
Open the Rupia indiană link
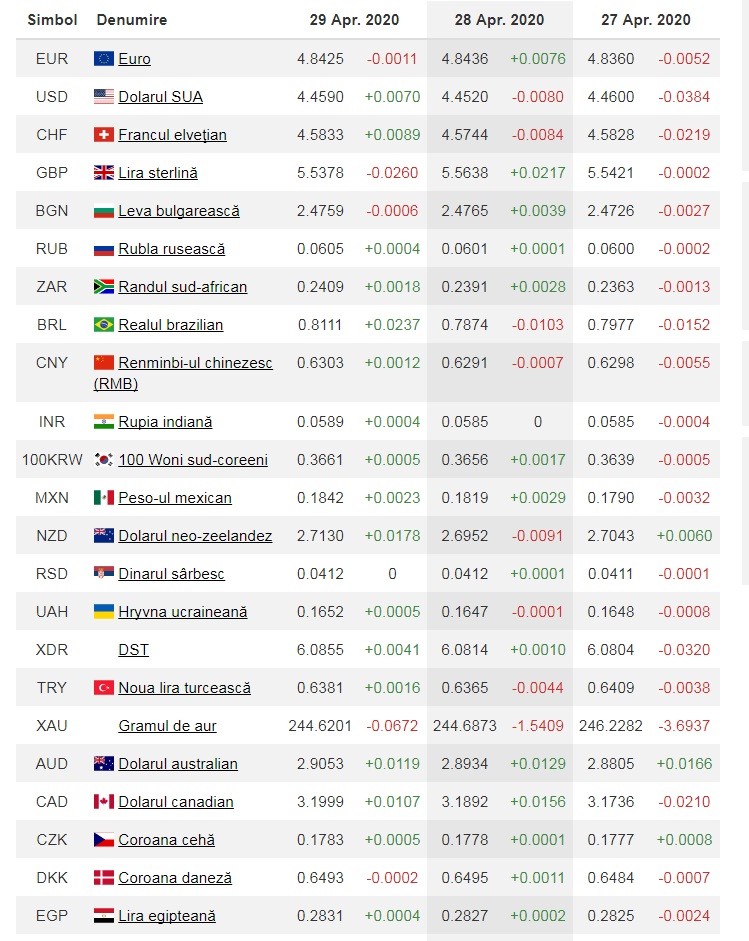(165, 422)
